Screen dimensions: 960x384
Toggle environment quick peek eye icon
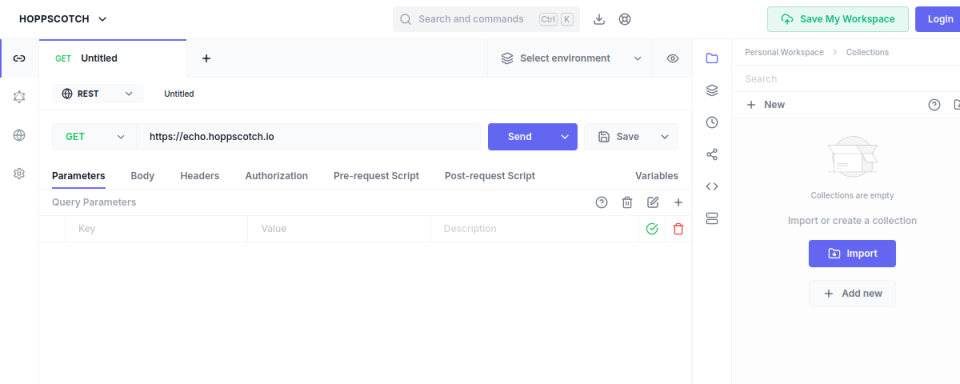672,58
